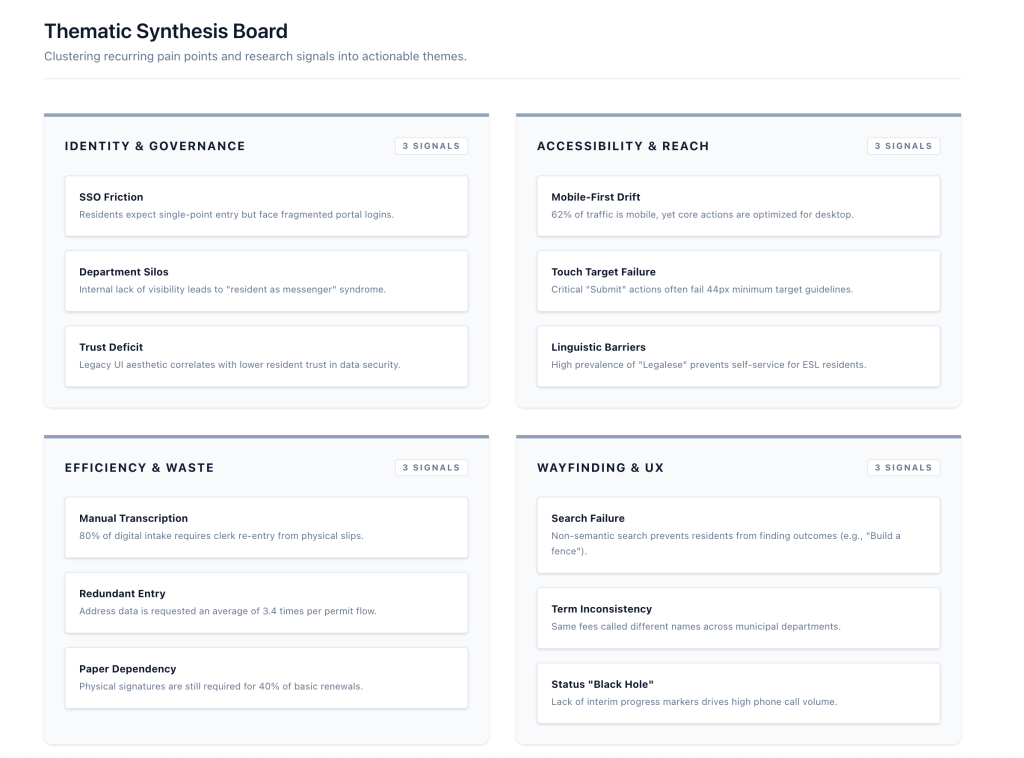Select the Term Inconsistency card

[x=738, y=617]
